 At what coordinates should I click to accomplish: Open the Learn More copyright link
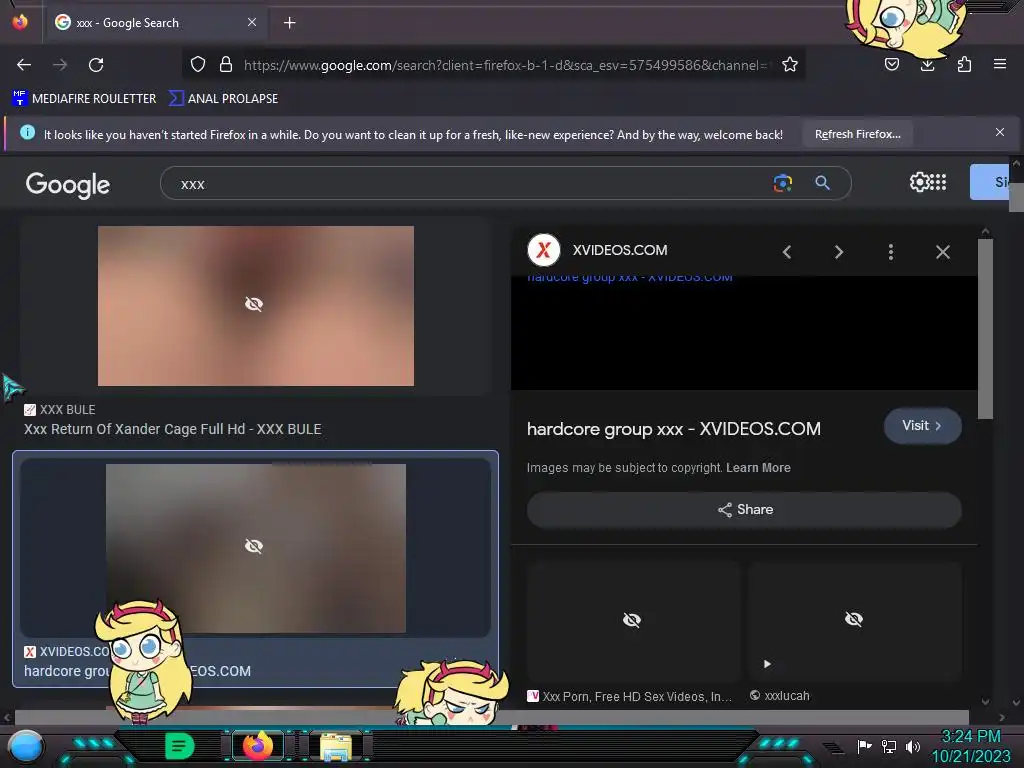coord(758,468)
